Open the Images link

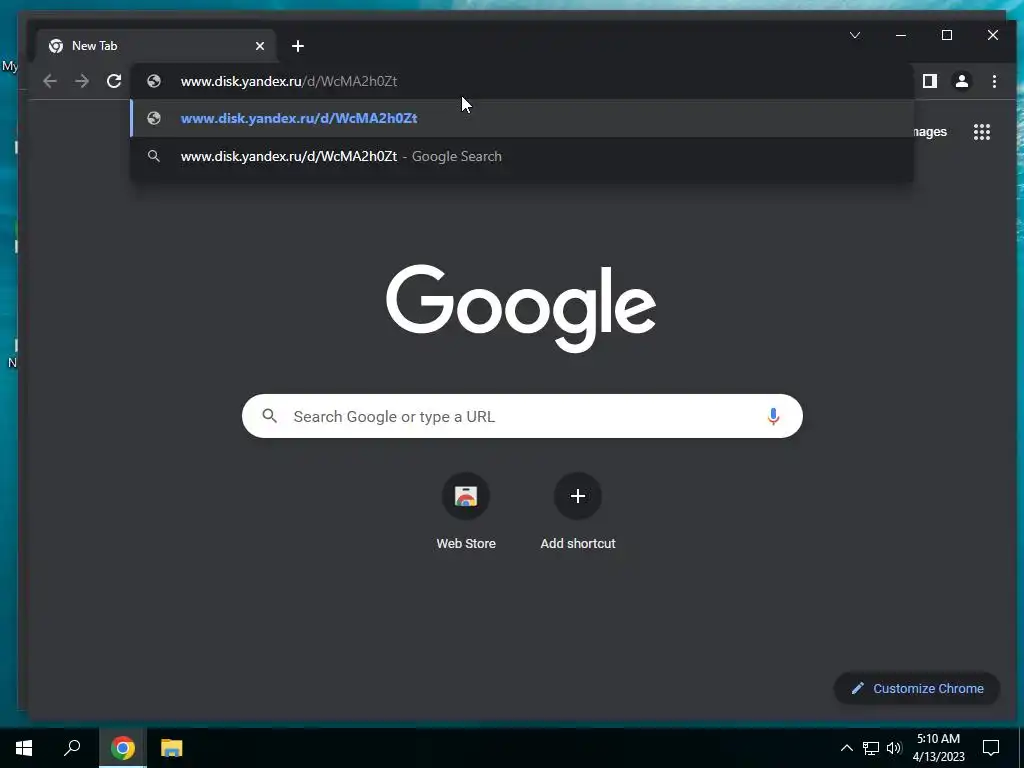pyautogui.click(x=930, y=132)
